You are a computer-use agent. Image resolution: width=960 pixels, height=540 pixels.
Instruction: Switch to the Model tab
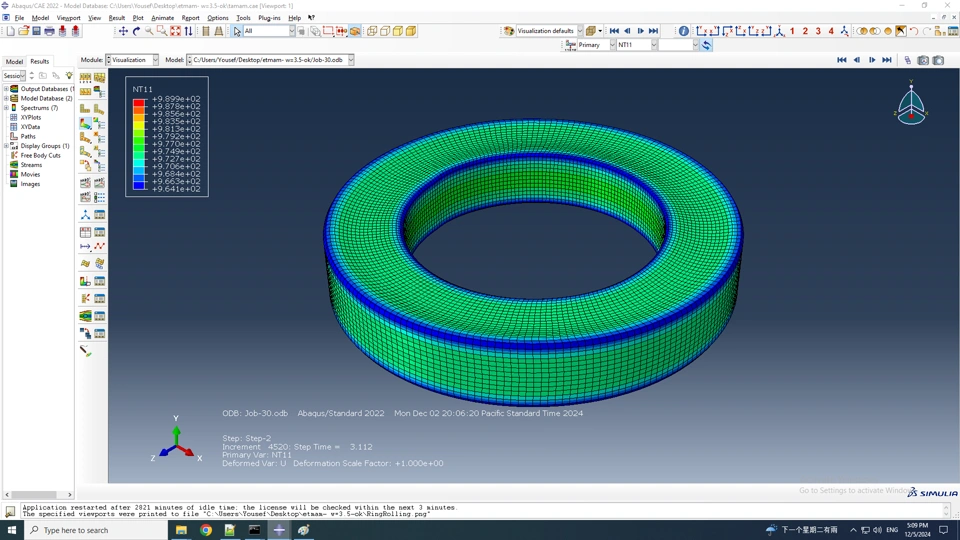[x=14, y=61]
